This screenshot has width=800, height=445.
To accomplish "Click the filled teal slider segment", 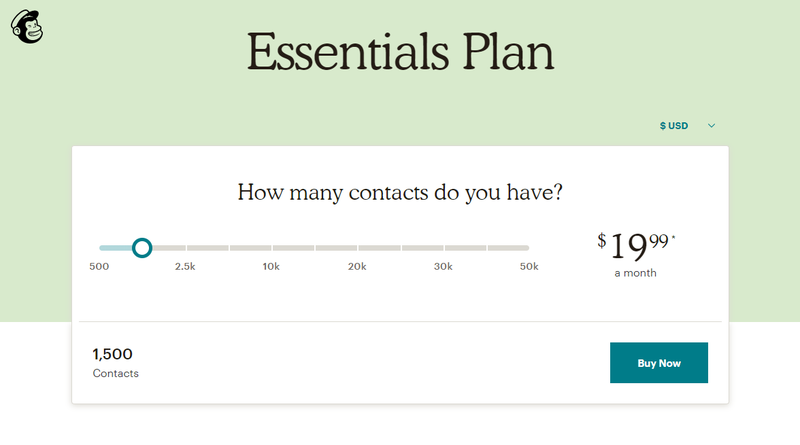I will pyautogui.click(x=116, y=248).
